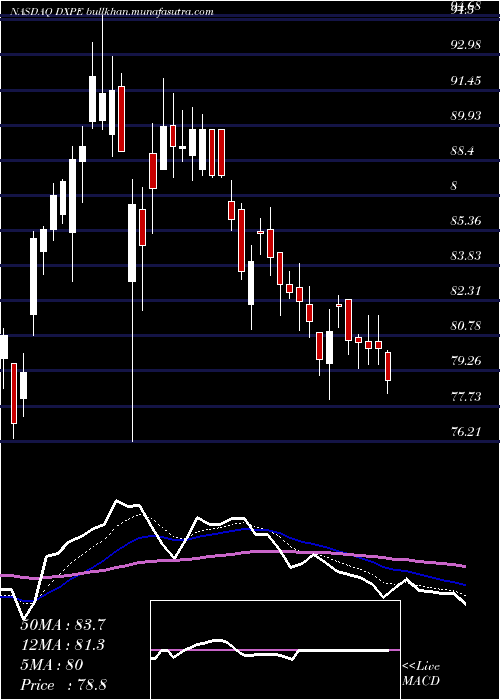Click the 92.98 price axis label

(x=467, y=45)
